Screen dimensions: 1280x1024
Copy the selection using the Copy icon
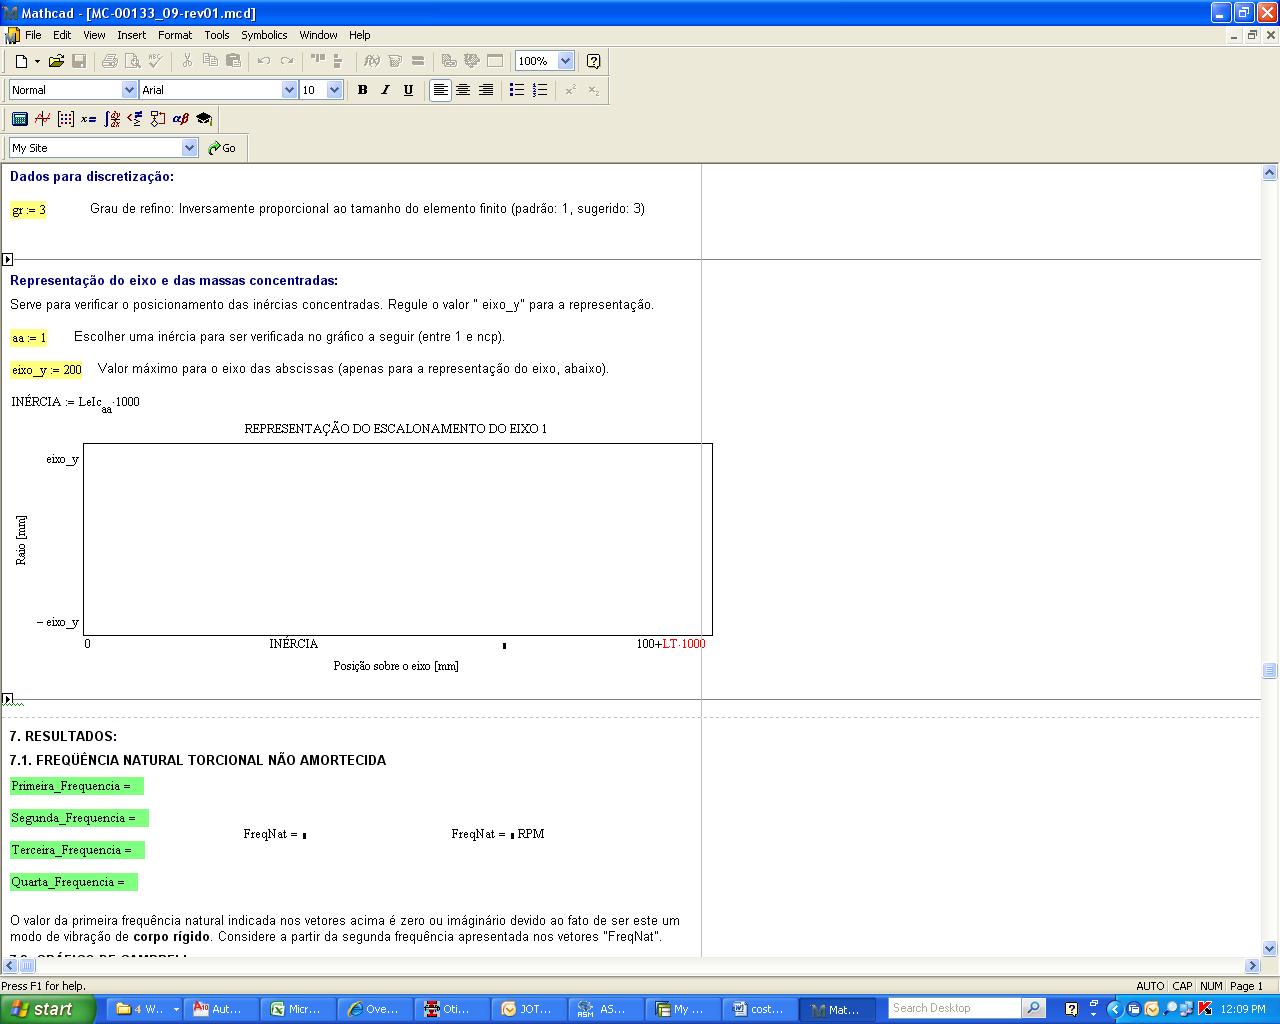[210, 61]
